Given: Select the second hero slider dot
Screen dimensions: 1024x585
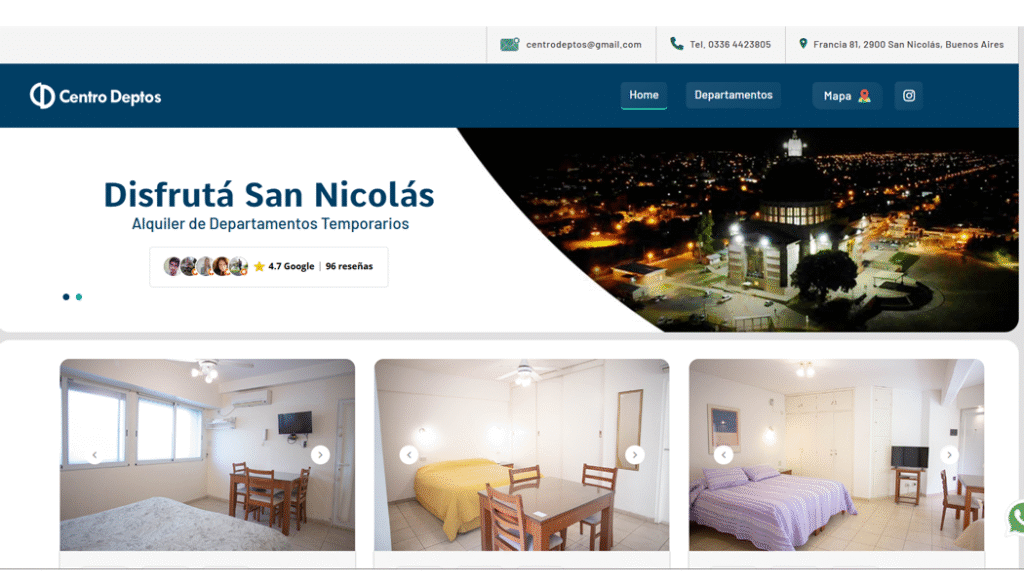Looking at the screenshot, I should (79, 297).
